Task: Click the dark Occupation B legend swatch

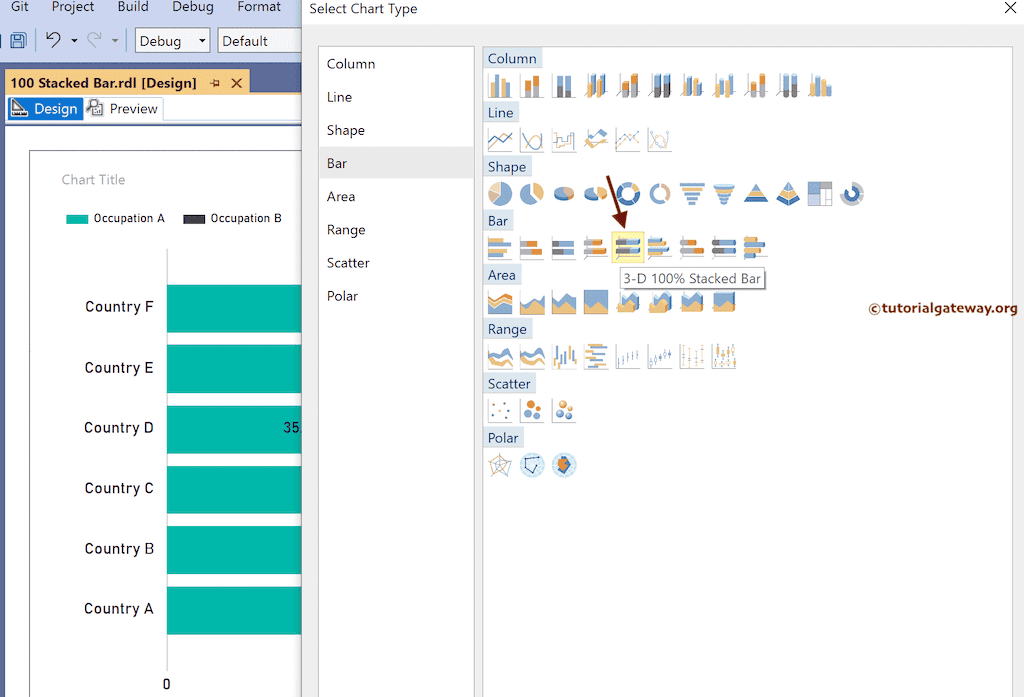Action: click(x=194, y=219)
